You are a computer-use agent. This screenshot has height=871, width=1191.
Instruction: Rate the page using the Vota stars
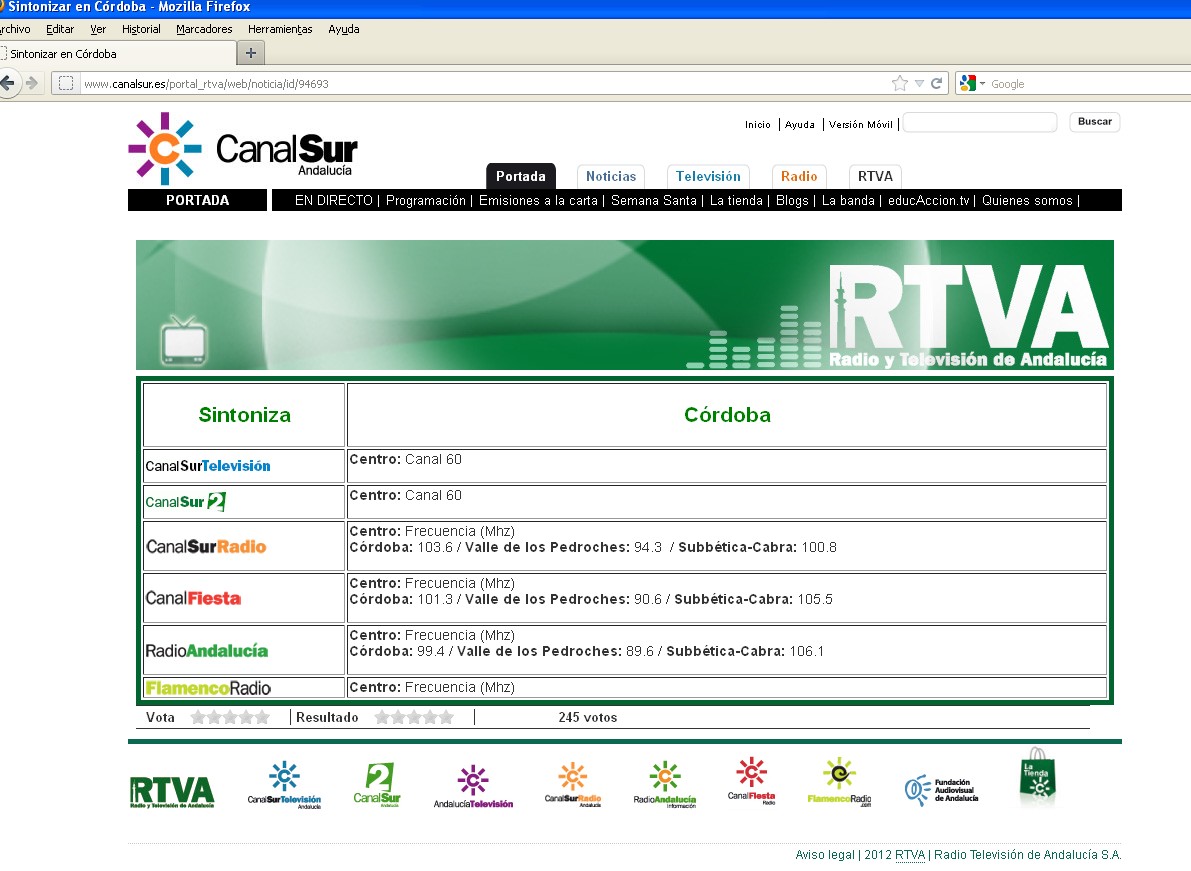[x=230, y=717]
